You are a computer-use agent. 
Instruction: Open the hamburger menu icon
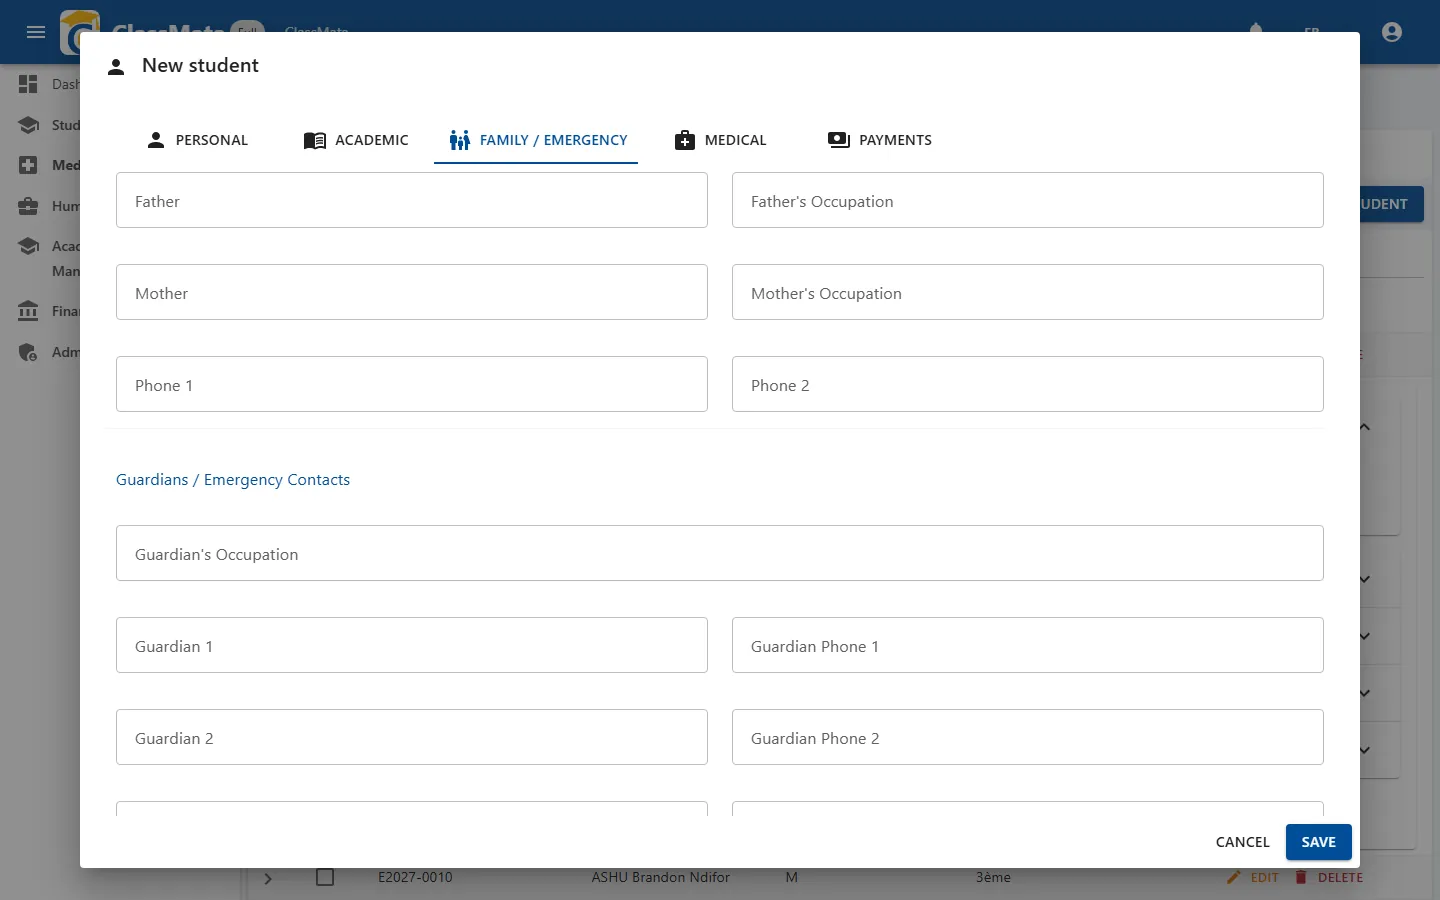click(36, 32)
